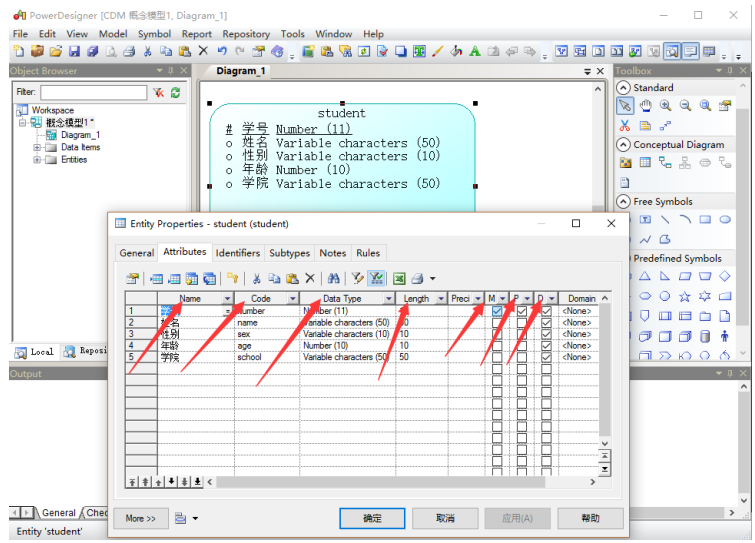
Task: Click the 帮助 help button
Action: (x=590, y=518)
